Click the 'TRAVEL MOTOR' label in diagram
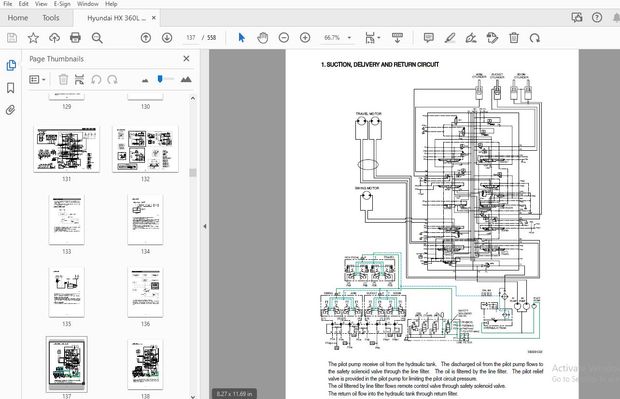Viewport: 620px width, 399px height. point(369,114)
